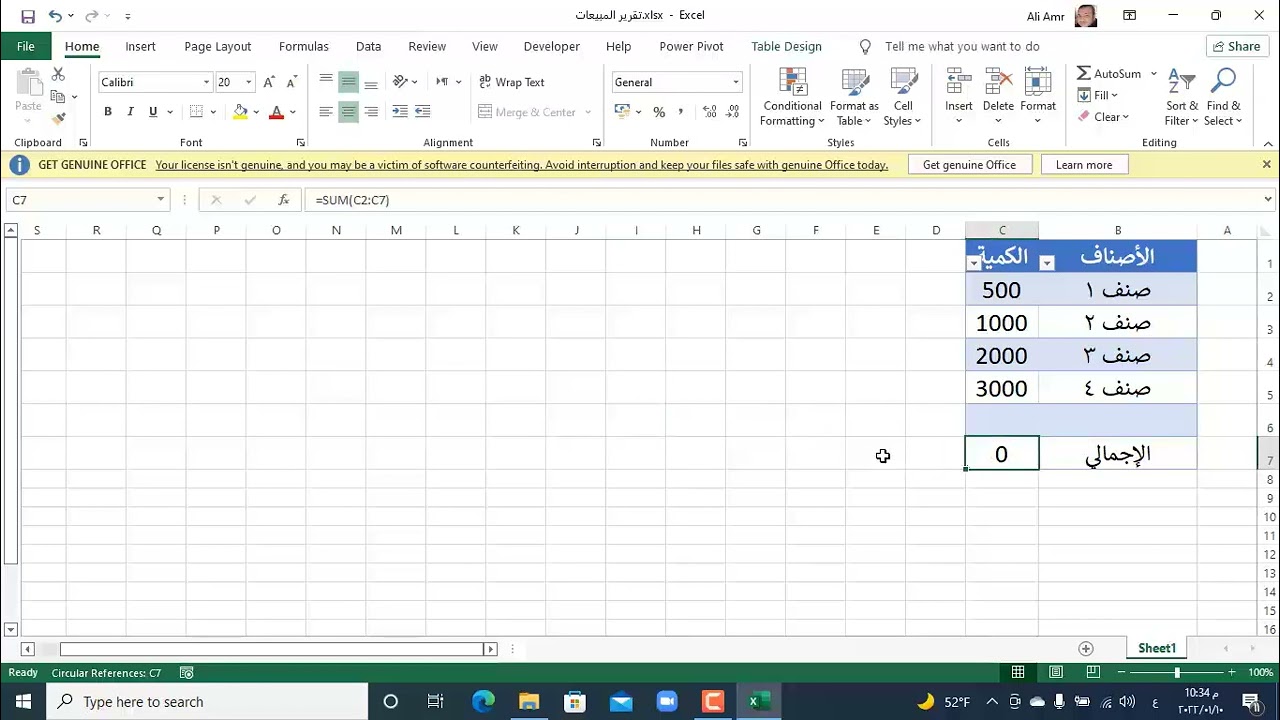Toggle Bold formatting
This screenshot has width=1280, height=720.
tap(108, 112)
